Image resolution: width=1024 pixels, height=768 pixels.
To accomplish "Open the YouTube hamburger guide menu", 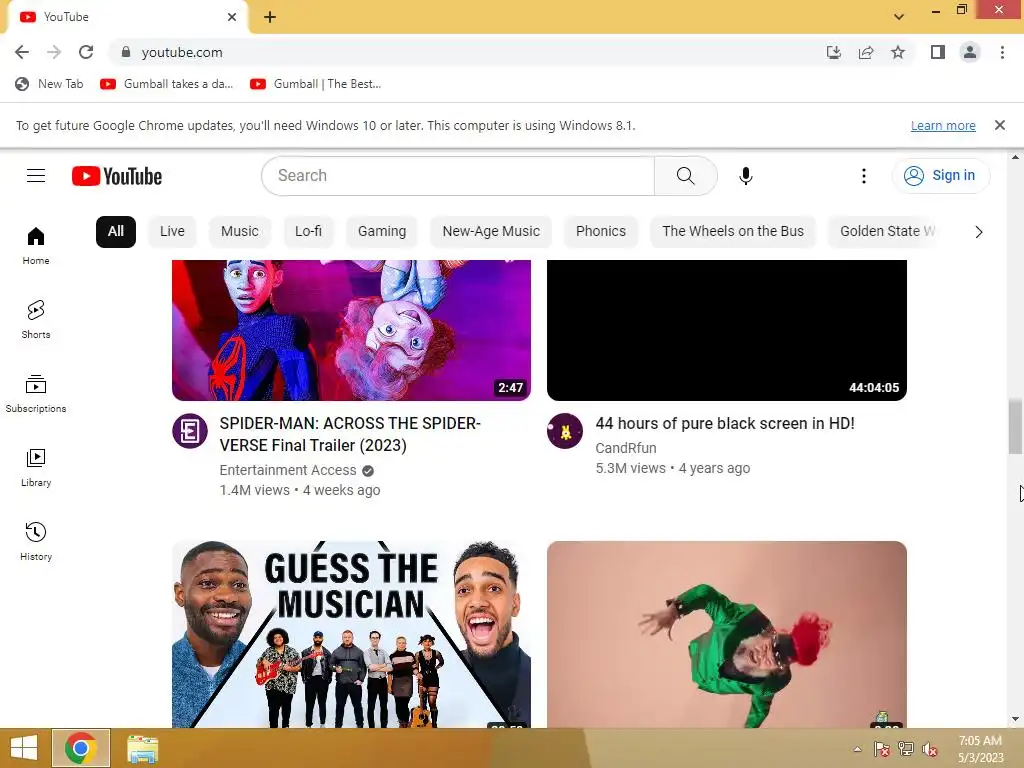I will coord(36,176).
